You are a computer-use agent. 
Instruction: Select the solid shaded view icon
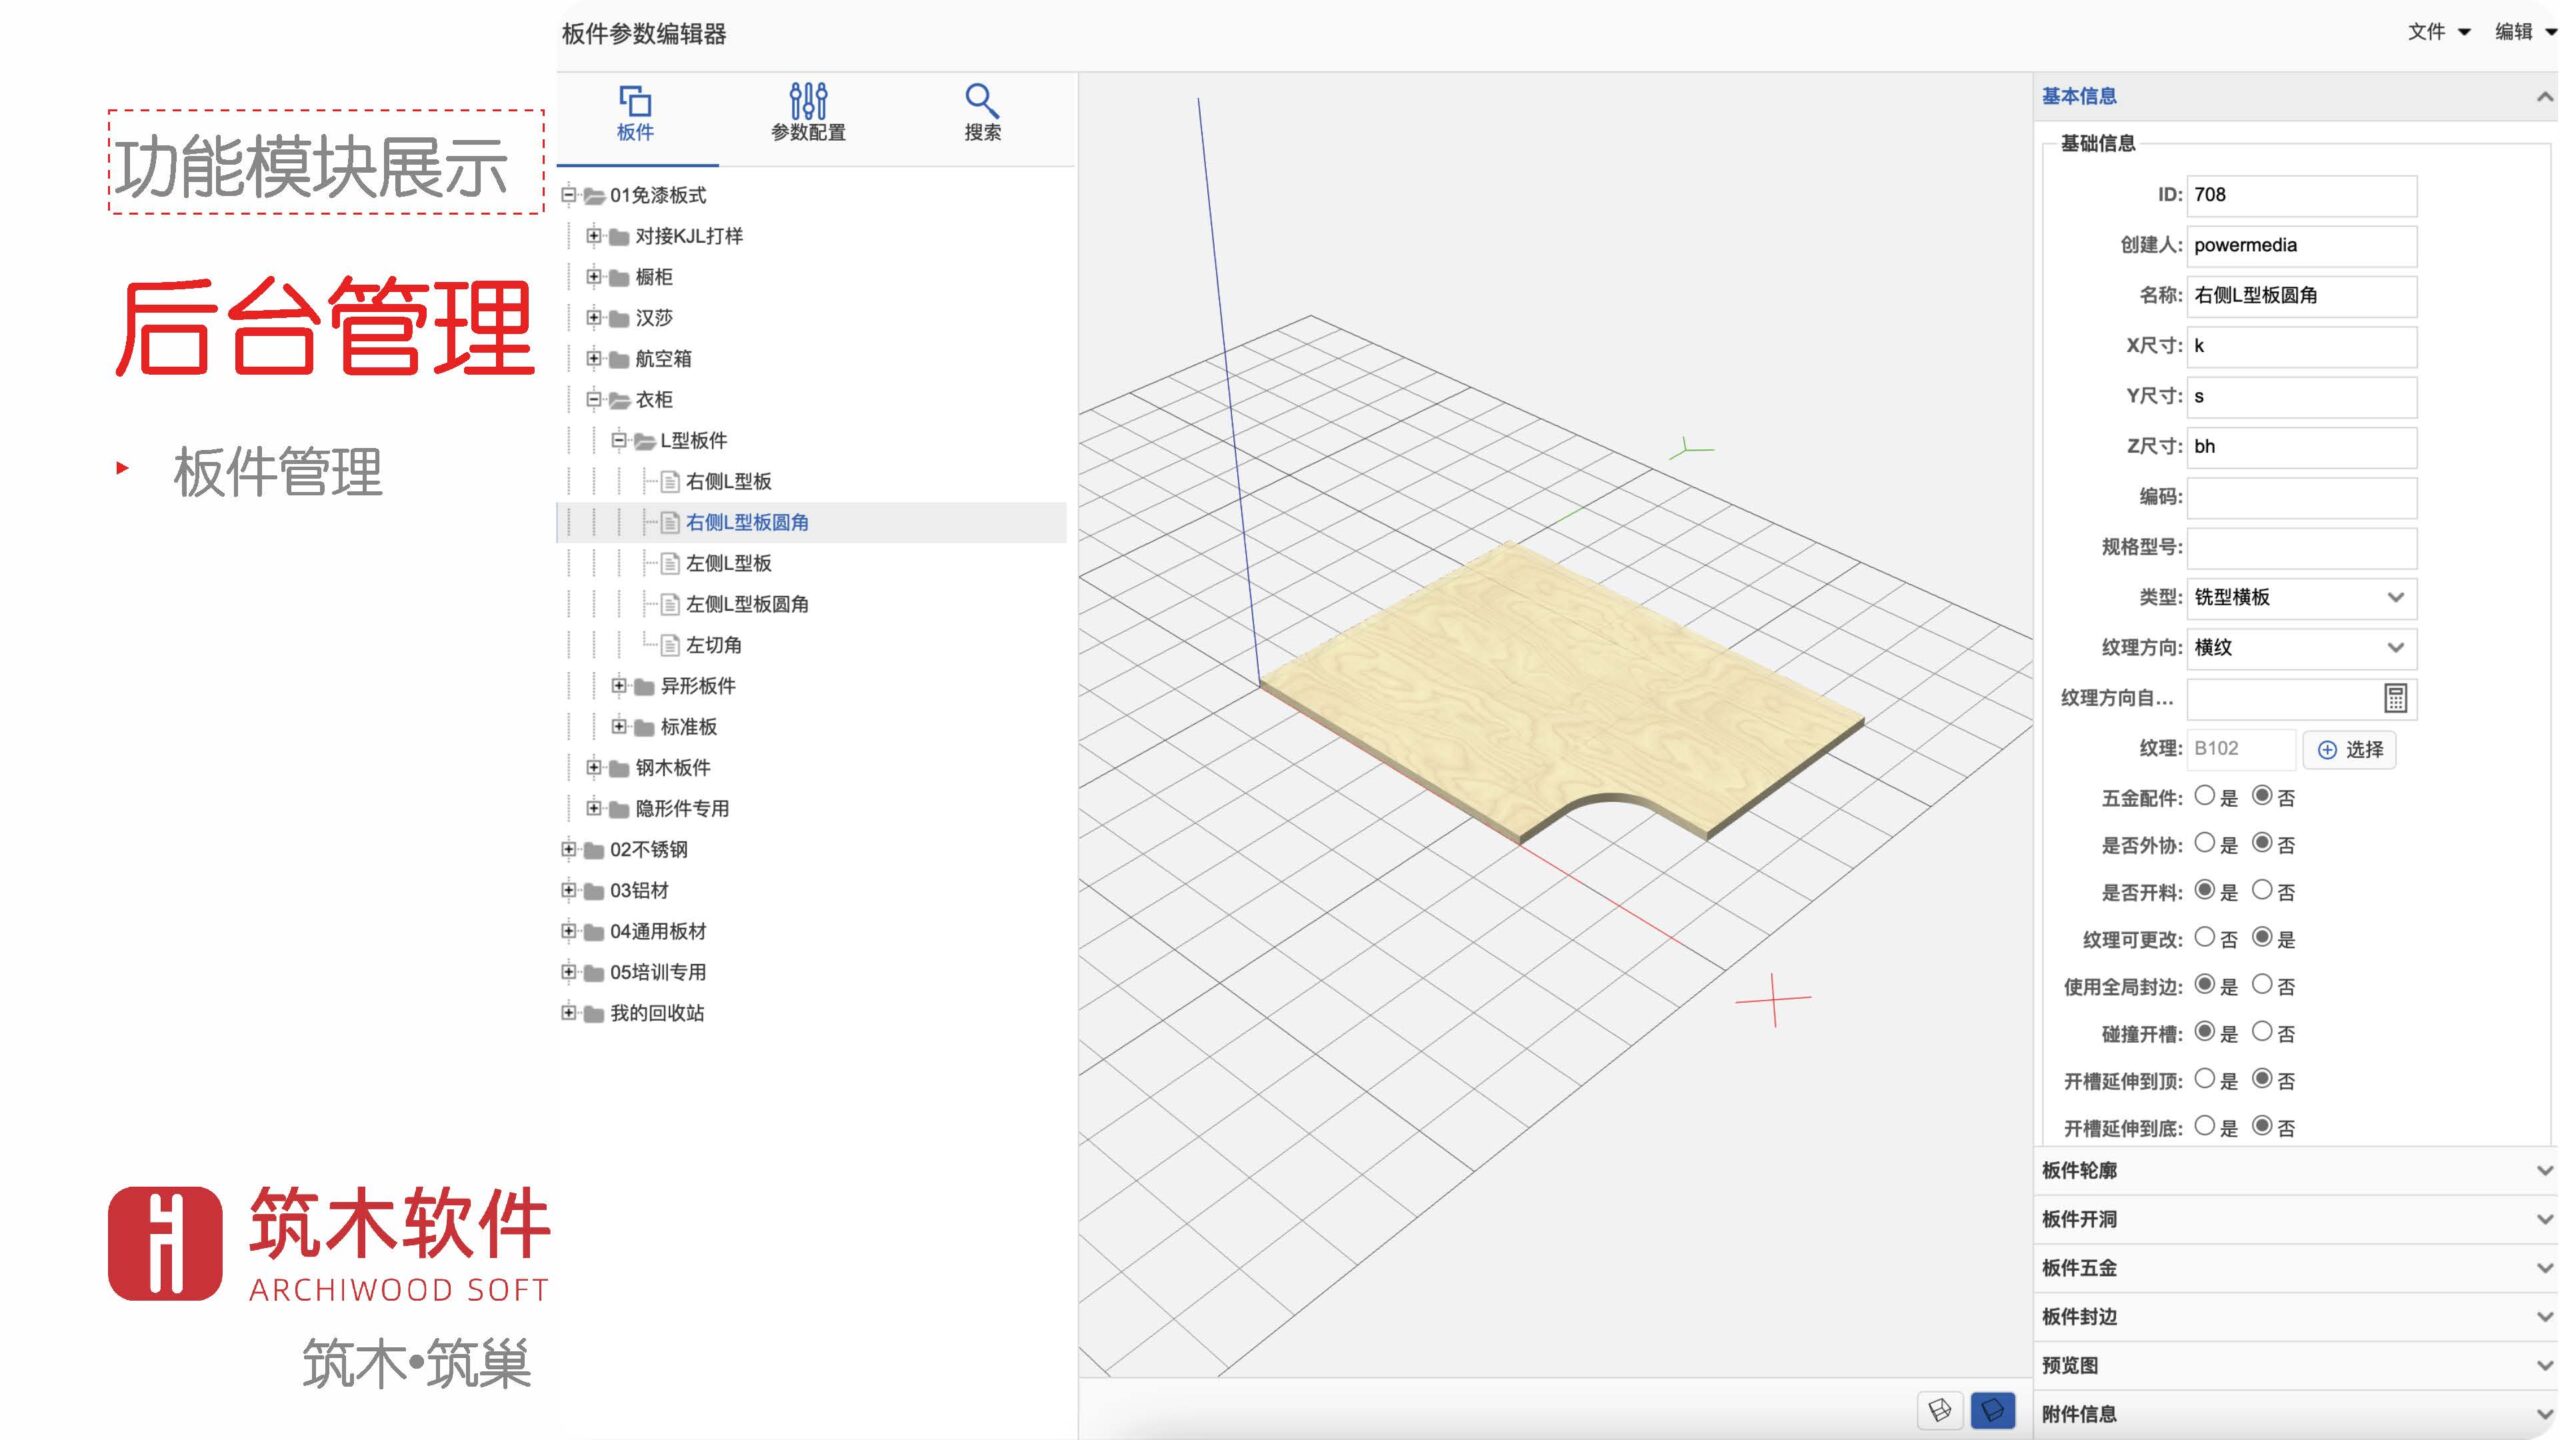pyautogui.click(x=1992, y=1410)
